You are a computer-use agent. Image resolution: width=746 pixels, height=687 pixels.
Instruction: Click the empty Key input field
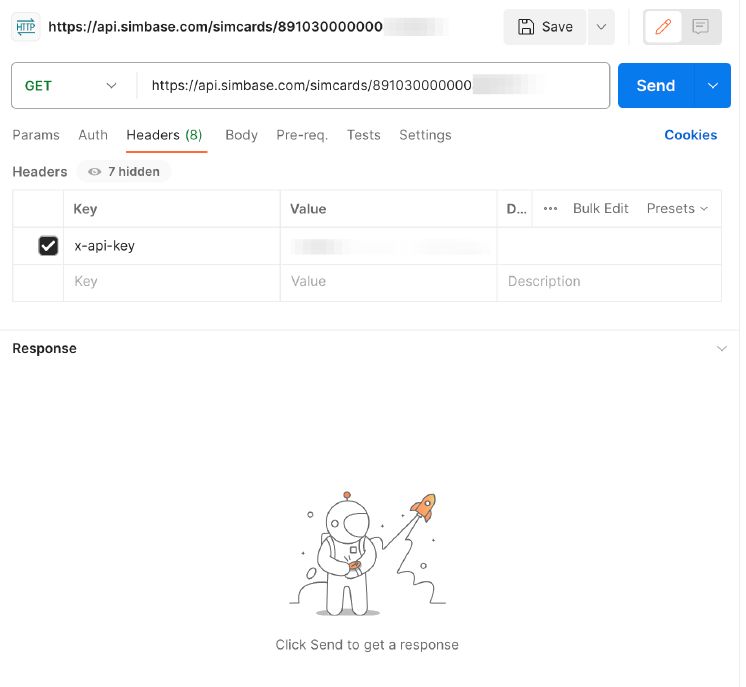coord(172,282)
